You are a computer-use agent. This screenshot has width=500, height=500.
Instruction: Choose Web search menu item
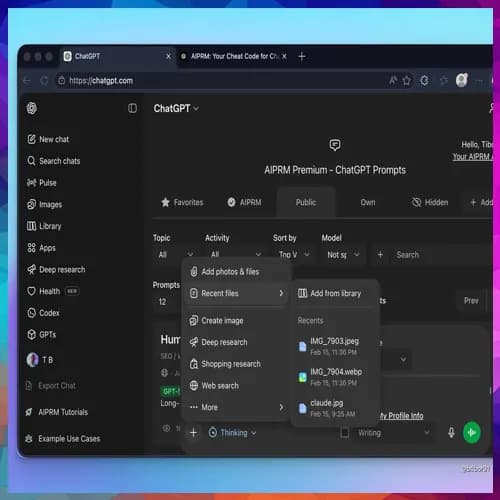(x=236, y=386)
